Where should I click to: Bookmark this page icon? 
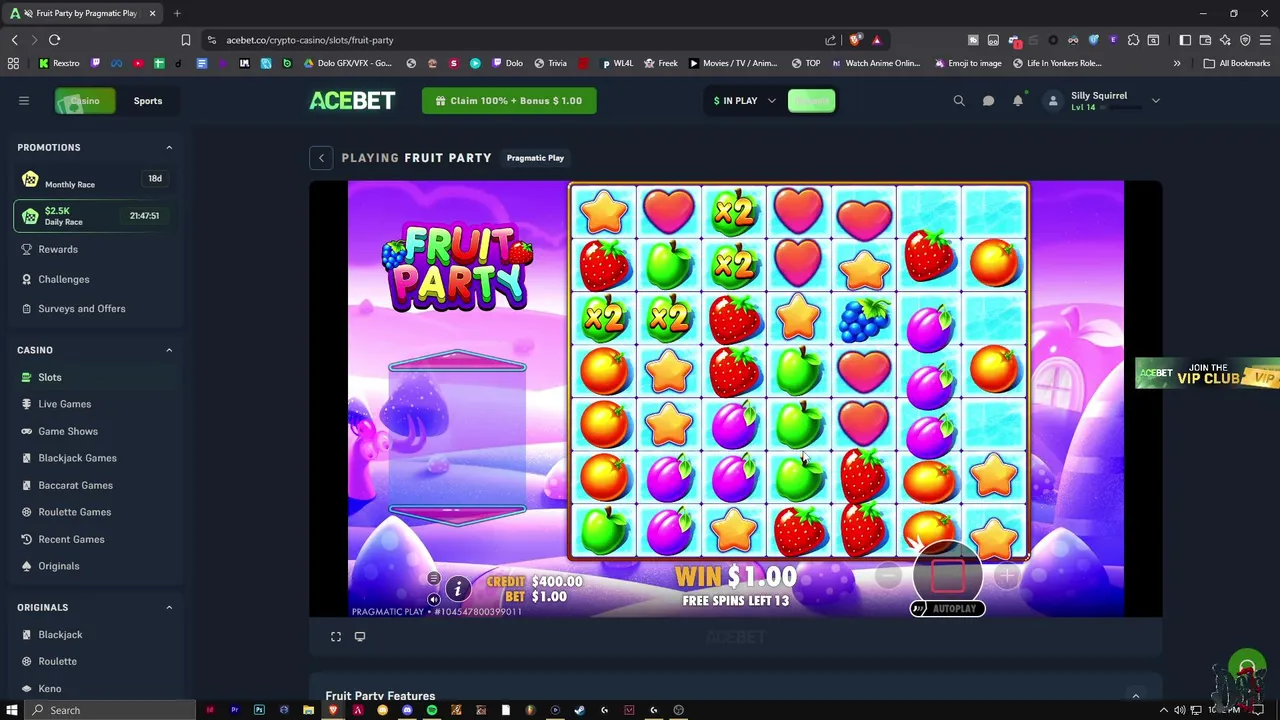[185, 40]
